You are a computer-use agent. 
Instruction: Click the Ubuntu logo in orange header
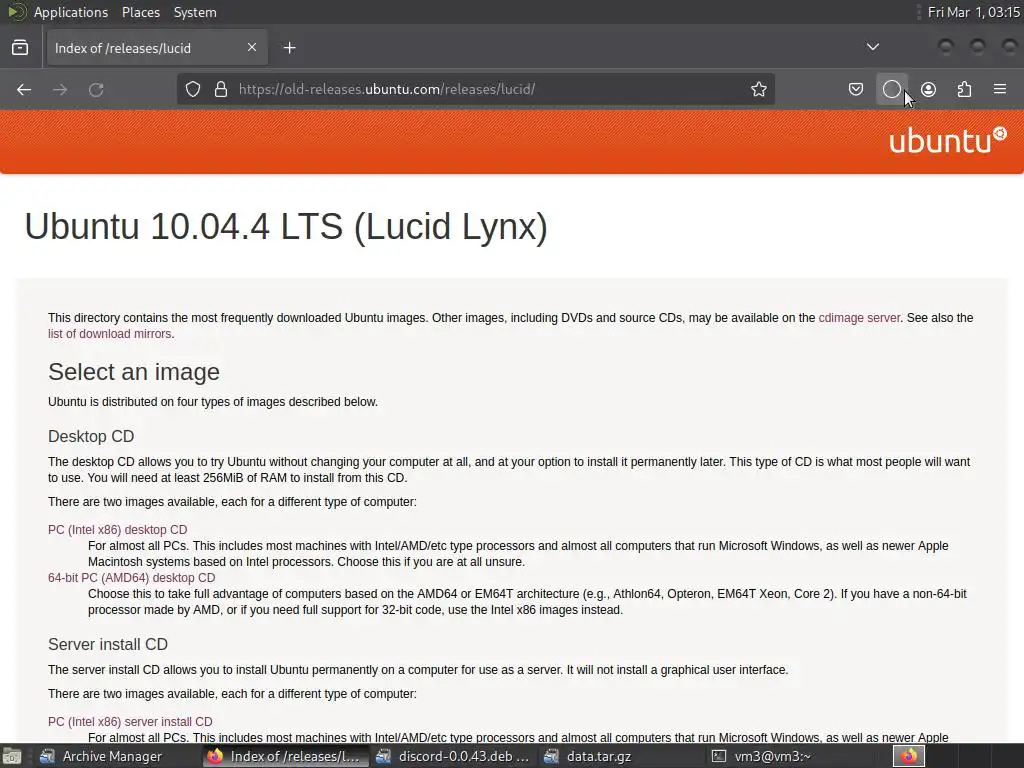point(948,140)
